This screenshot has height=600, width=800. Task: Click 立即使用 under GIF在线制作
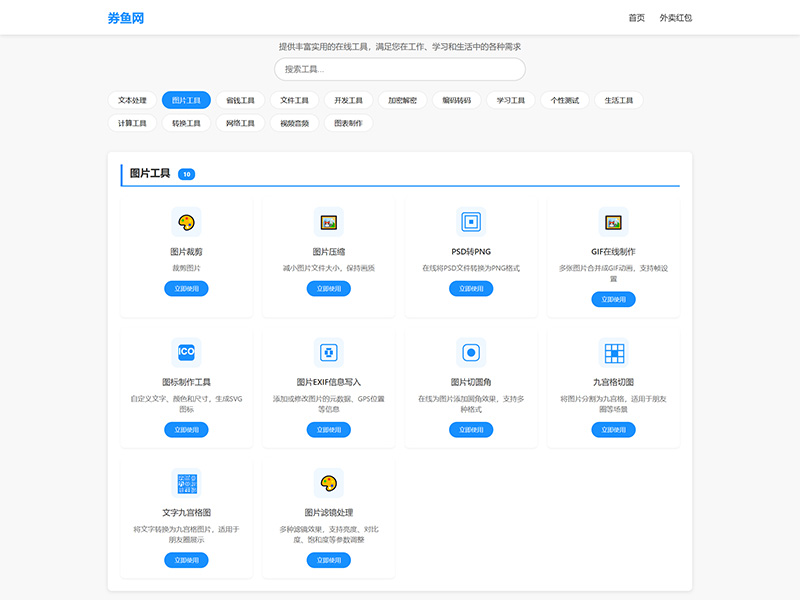[613, 299]
